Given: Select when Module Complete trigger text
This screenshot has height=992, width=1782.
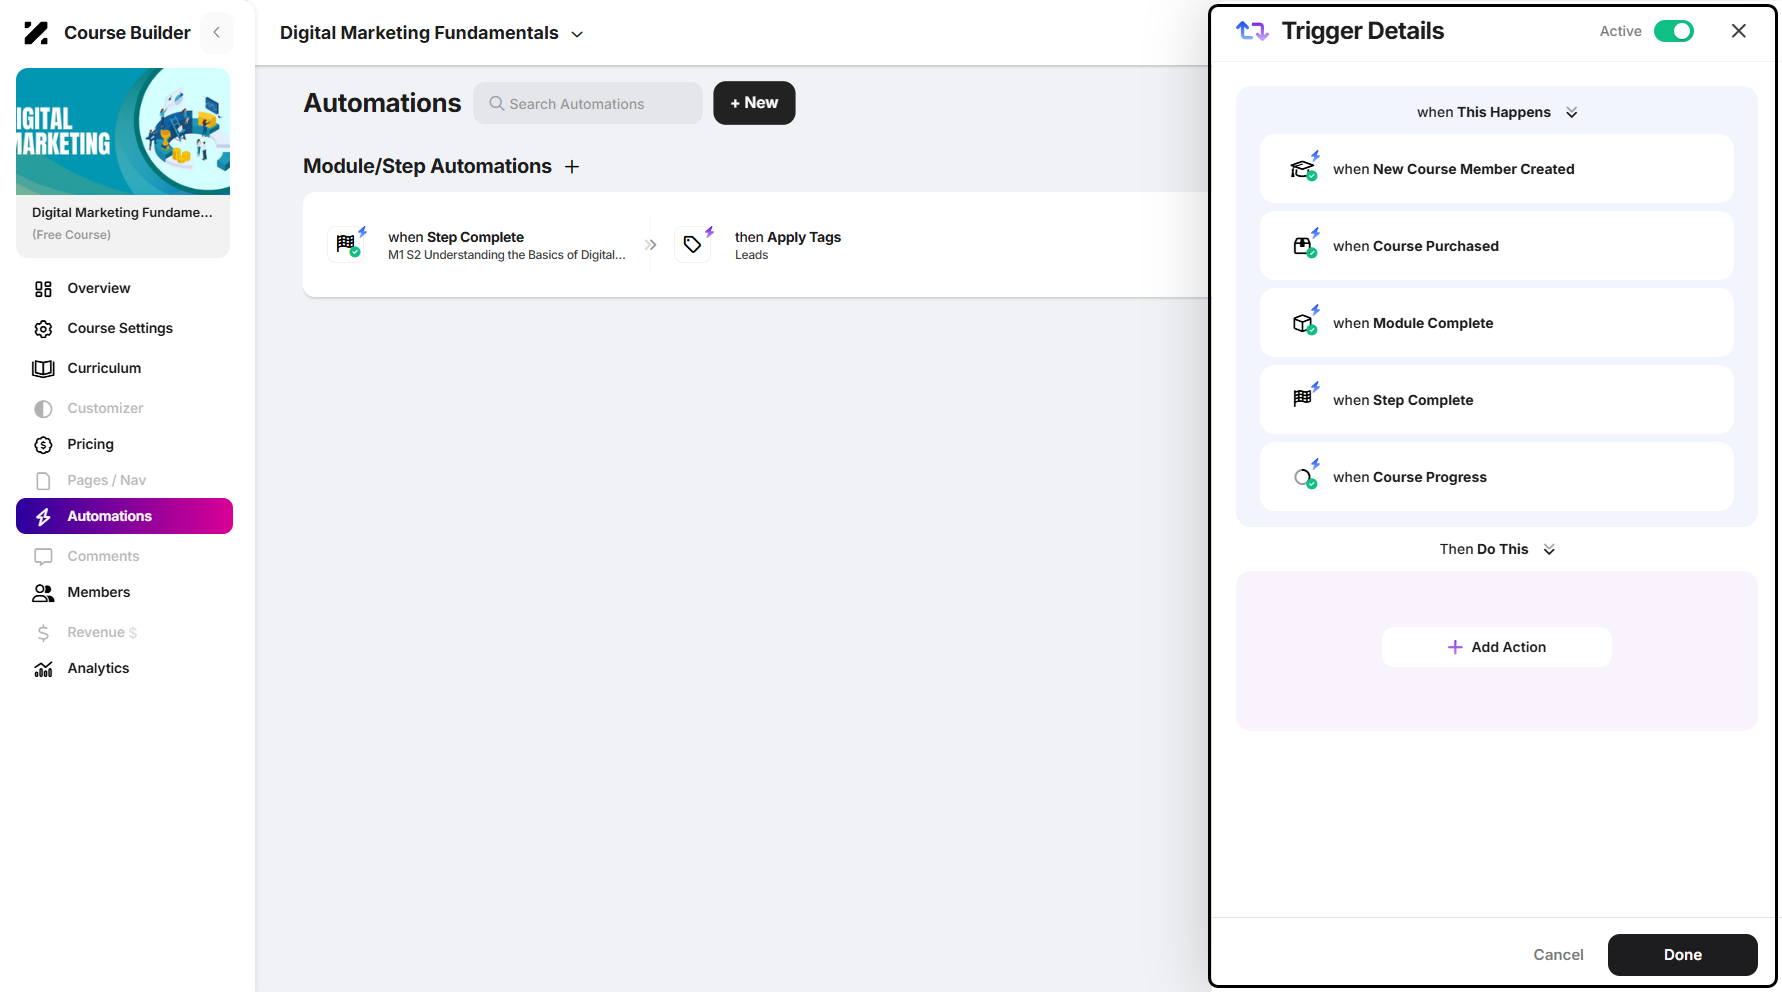Looking at the screenshot, I should coord(1413,323).
